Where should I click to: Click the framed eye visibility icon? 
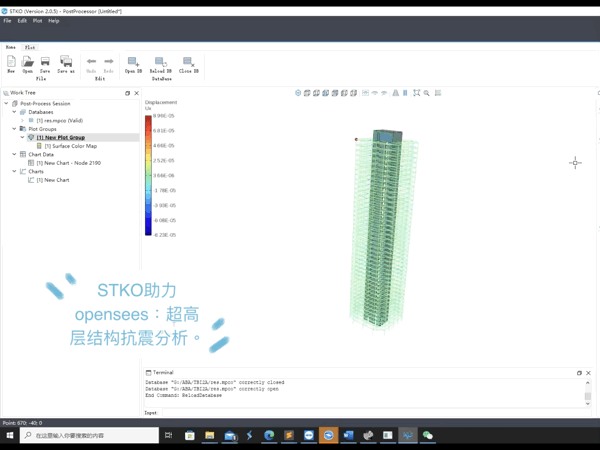[x=365, y=93]
